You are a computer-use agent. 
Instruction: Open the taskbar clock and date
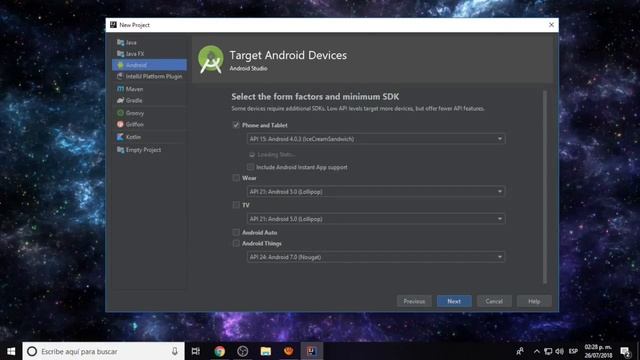[x=598, y=351]
